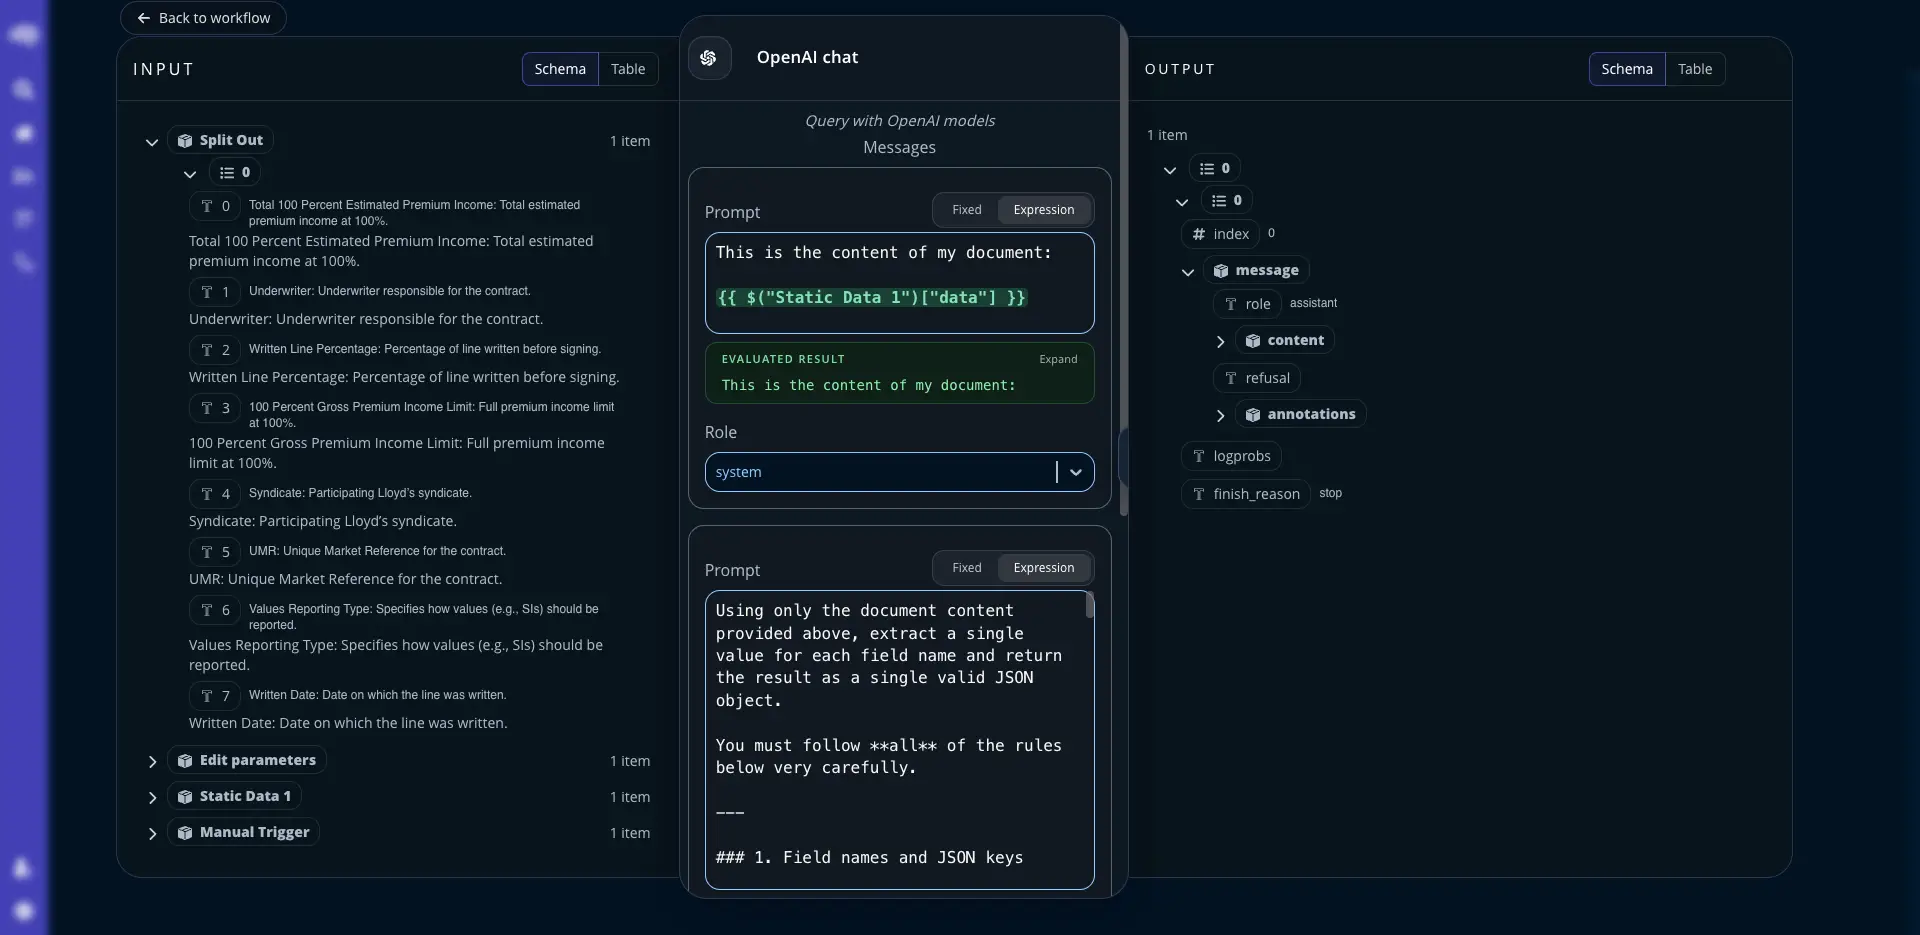Switch to the Table tab in INPUT panel
1920x935 pixels.
tap(628, 69)
